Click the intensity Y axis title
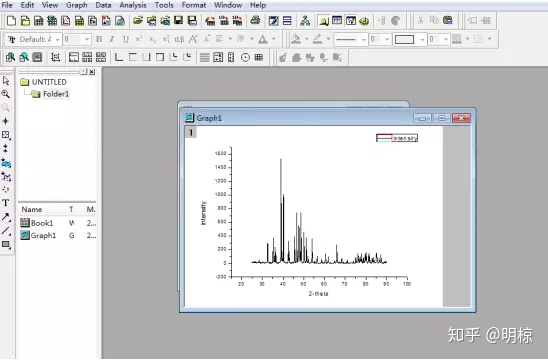The width and height of the screenshot is (548, 360). click(x=203, y=213)
